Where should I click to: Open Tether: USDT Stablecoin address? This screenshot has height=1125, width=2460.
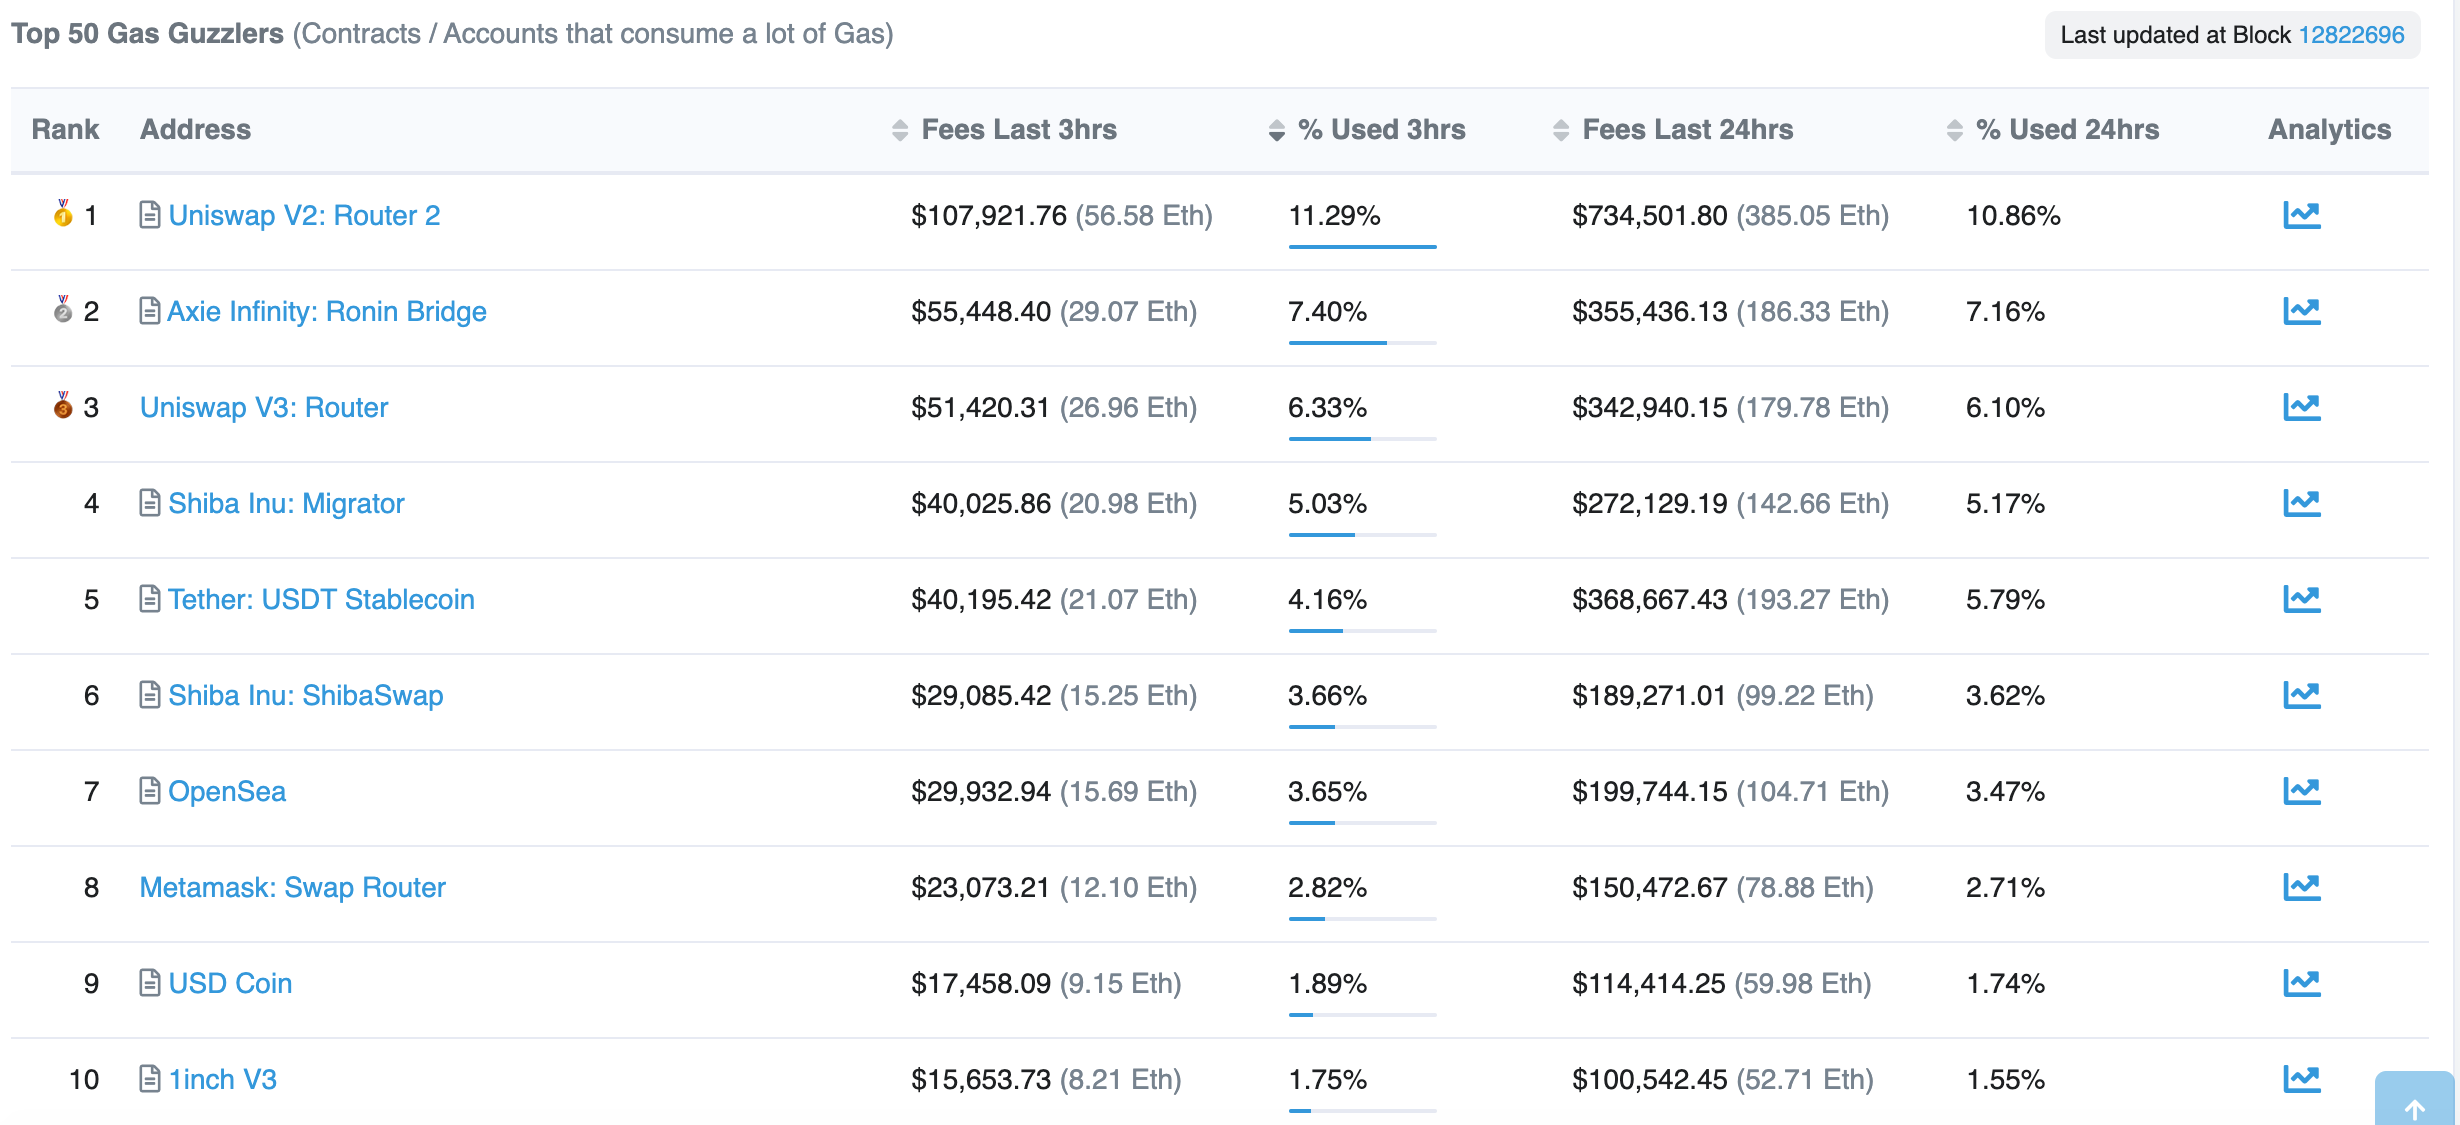point(321,599)
